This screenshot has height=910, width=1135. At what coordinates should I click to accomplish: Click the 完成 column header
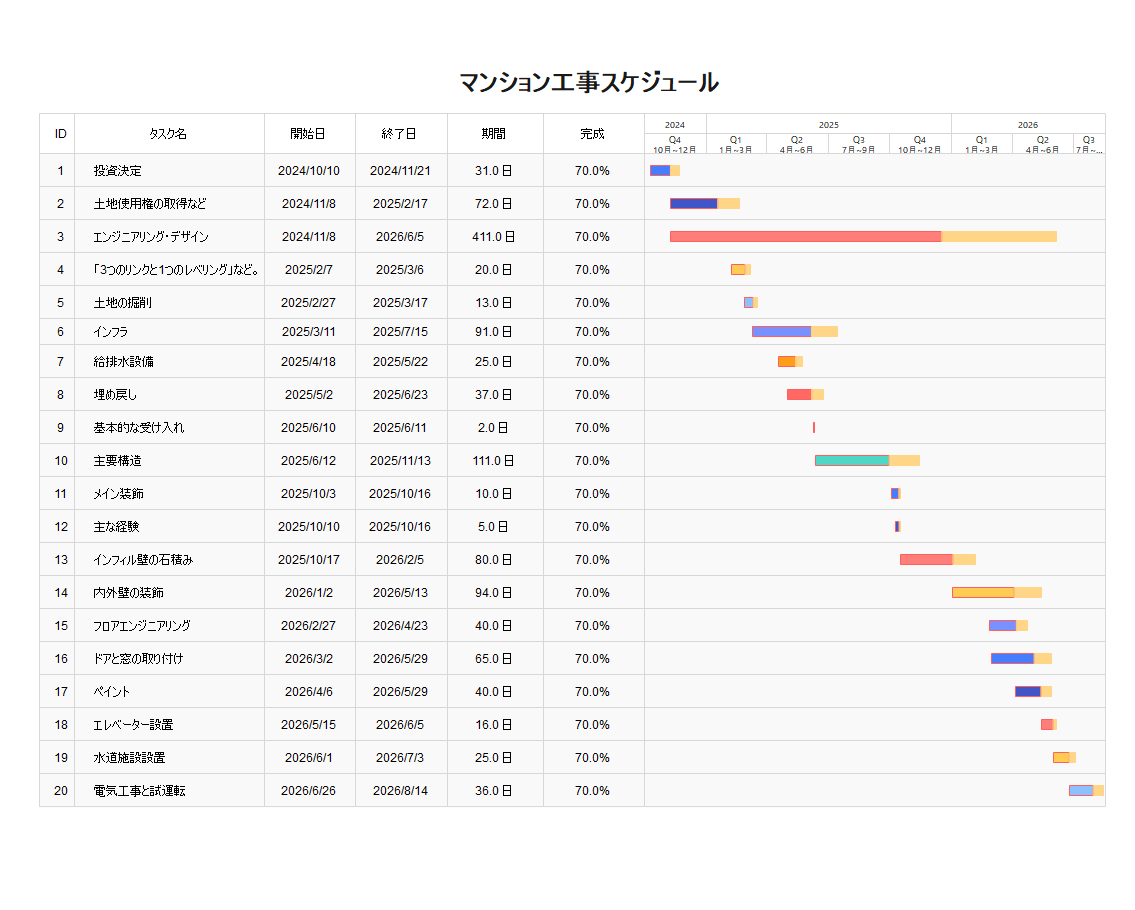[592, 134]
